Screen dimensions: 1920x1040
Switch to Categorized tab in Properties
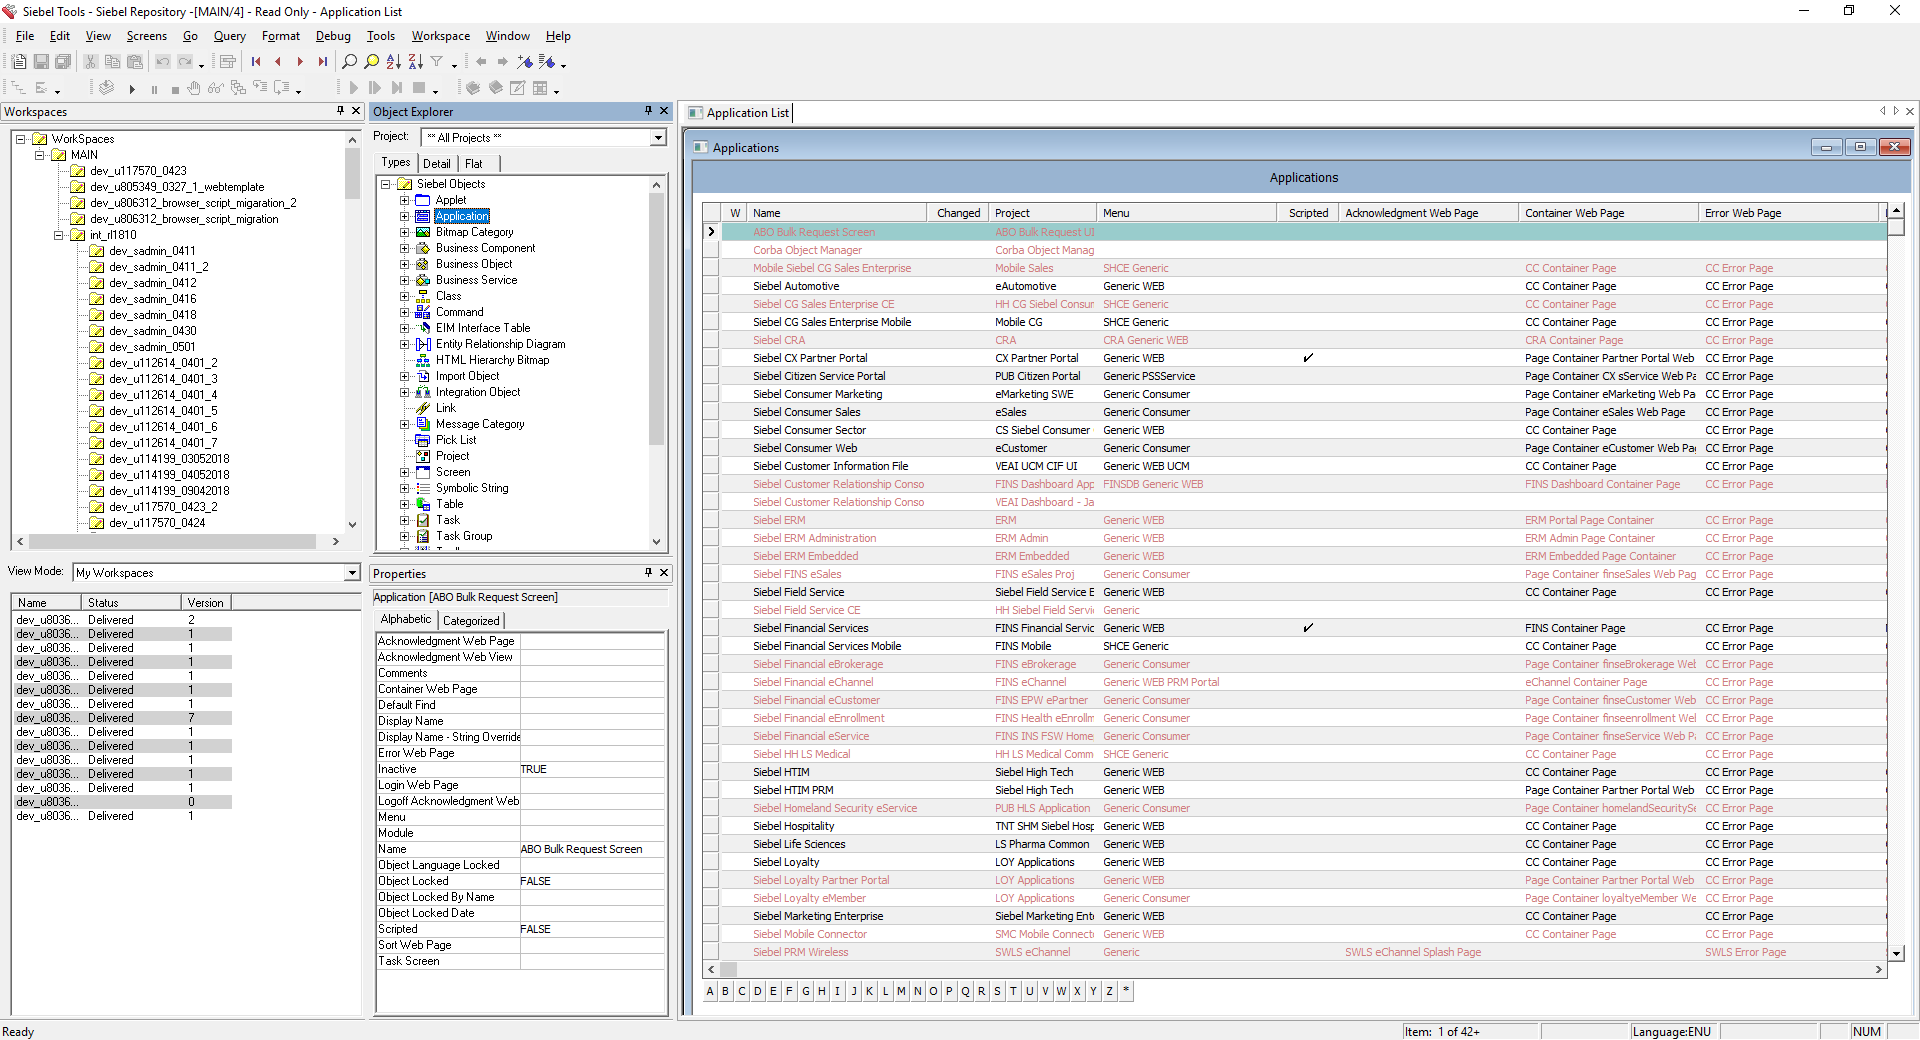[x=471, y=620]
